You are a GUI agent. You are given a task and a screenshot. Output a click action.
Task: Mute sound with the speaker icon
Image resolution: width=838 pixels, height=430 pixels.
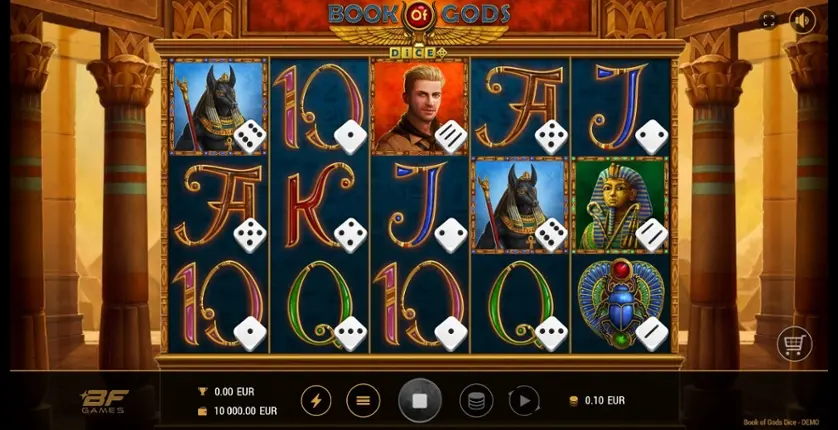[802, 20]
